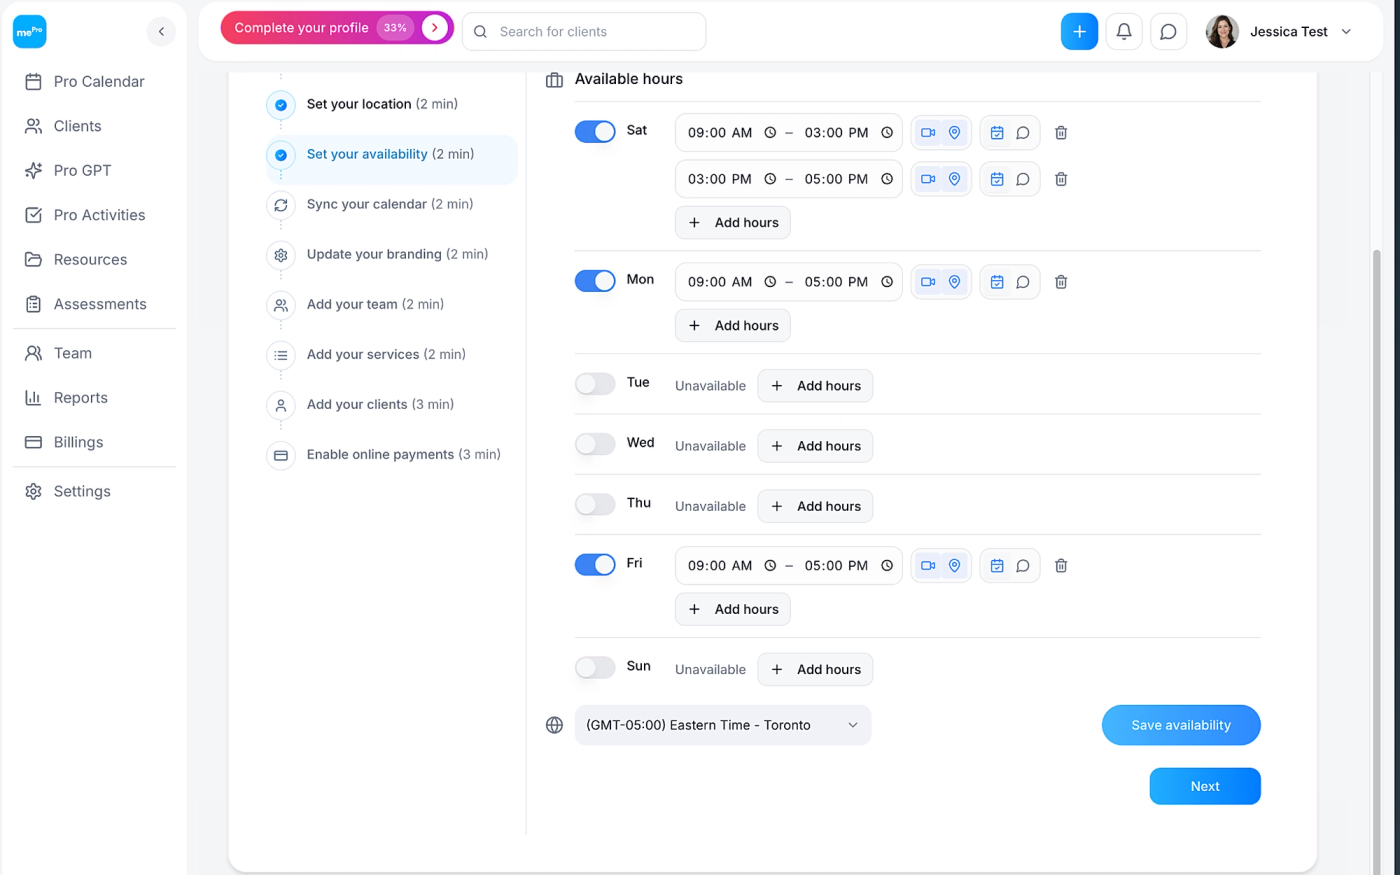The height and width of the screenshot is (875, 1400).
Task: Open messages chat bubble icon in header
Action: [1168, 31]
